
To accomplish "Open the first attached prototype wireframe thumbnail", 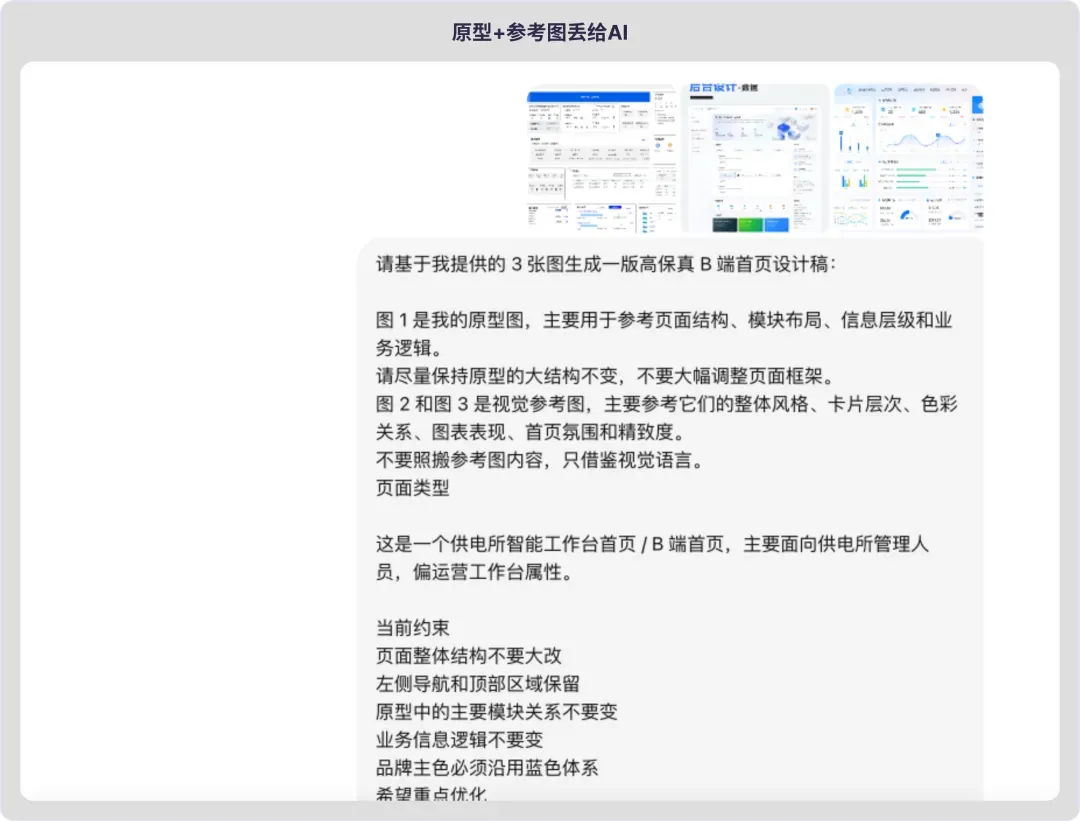I will point(601,158).
